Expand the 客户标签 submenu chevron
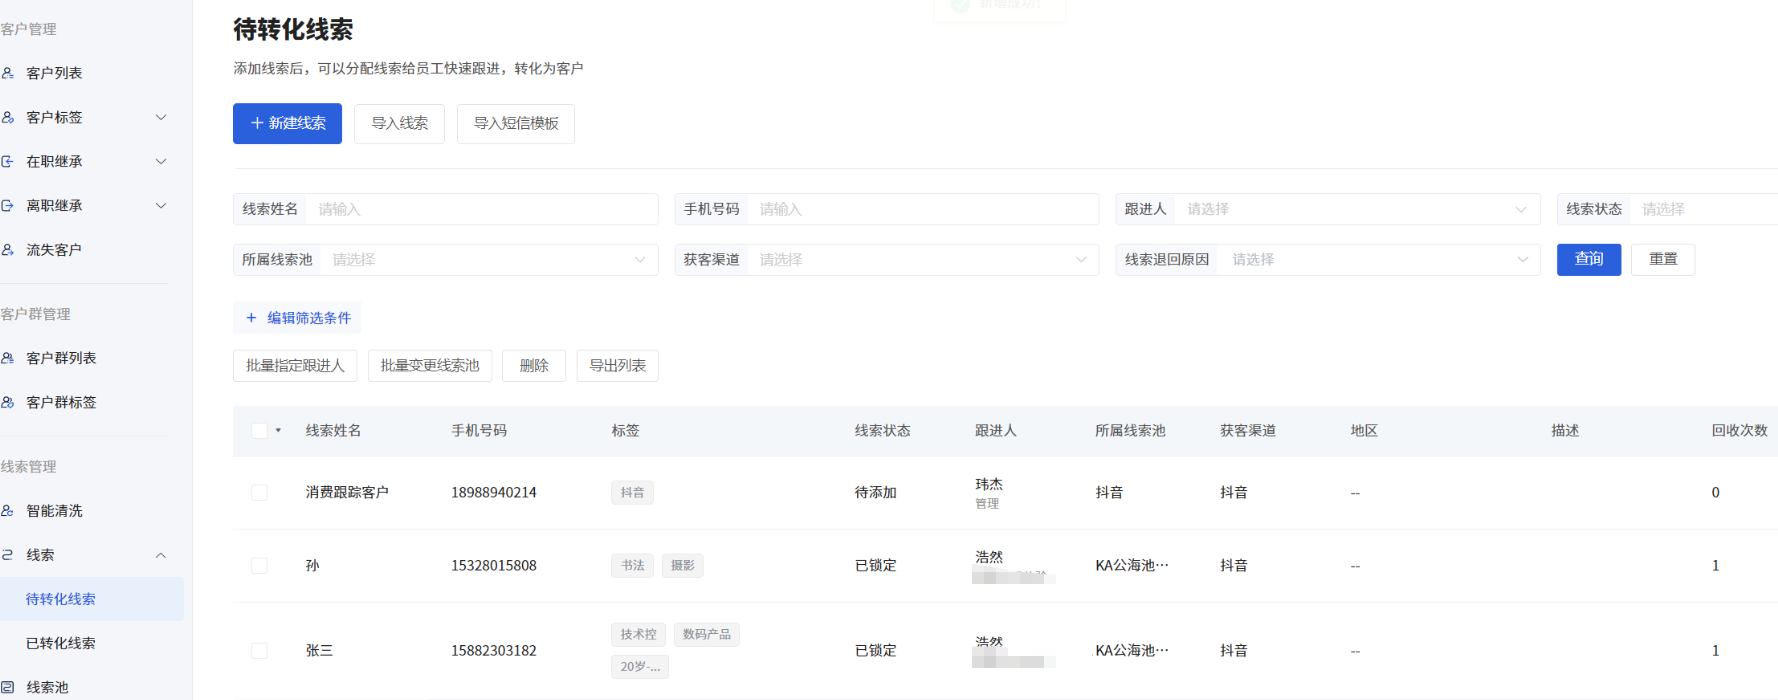The width and height of the screenshot is (1778, 700). [161, 117]
